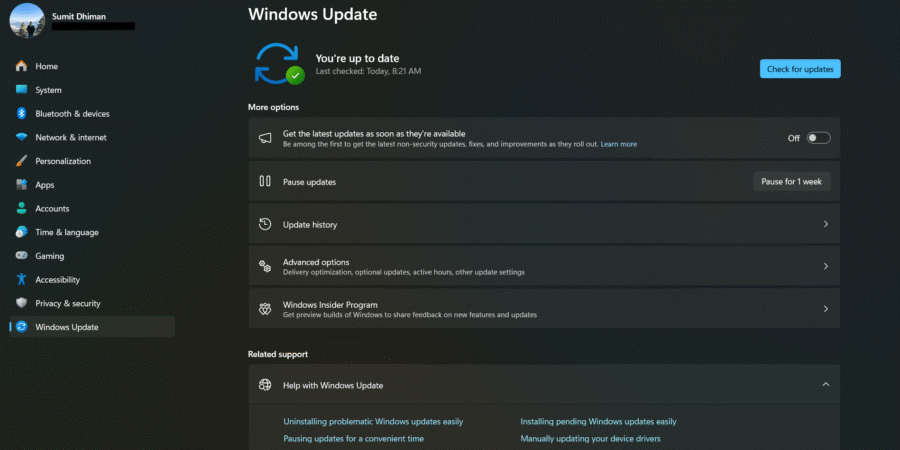Screen dimensions: 900x450
Task: Click the Help with Windows Update title
Action: 333,385
